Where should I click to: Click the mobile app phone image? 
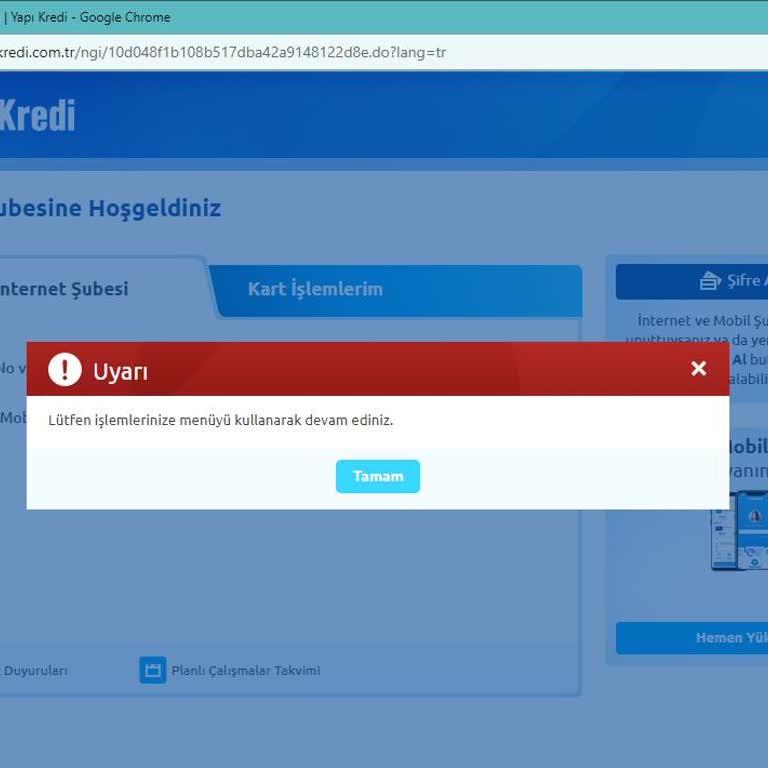pos(740,531)
